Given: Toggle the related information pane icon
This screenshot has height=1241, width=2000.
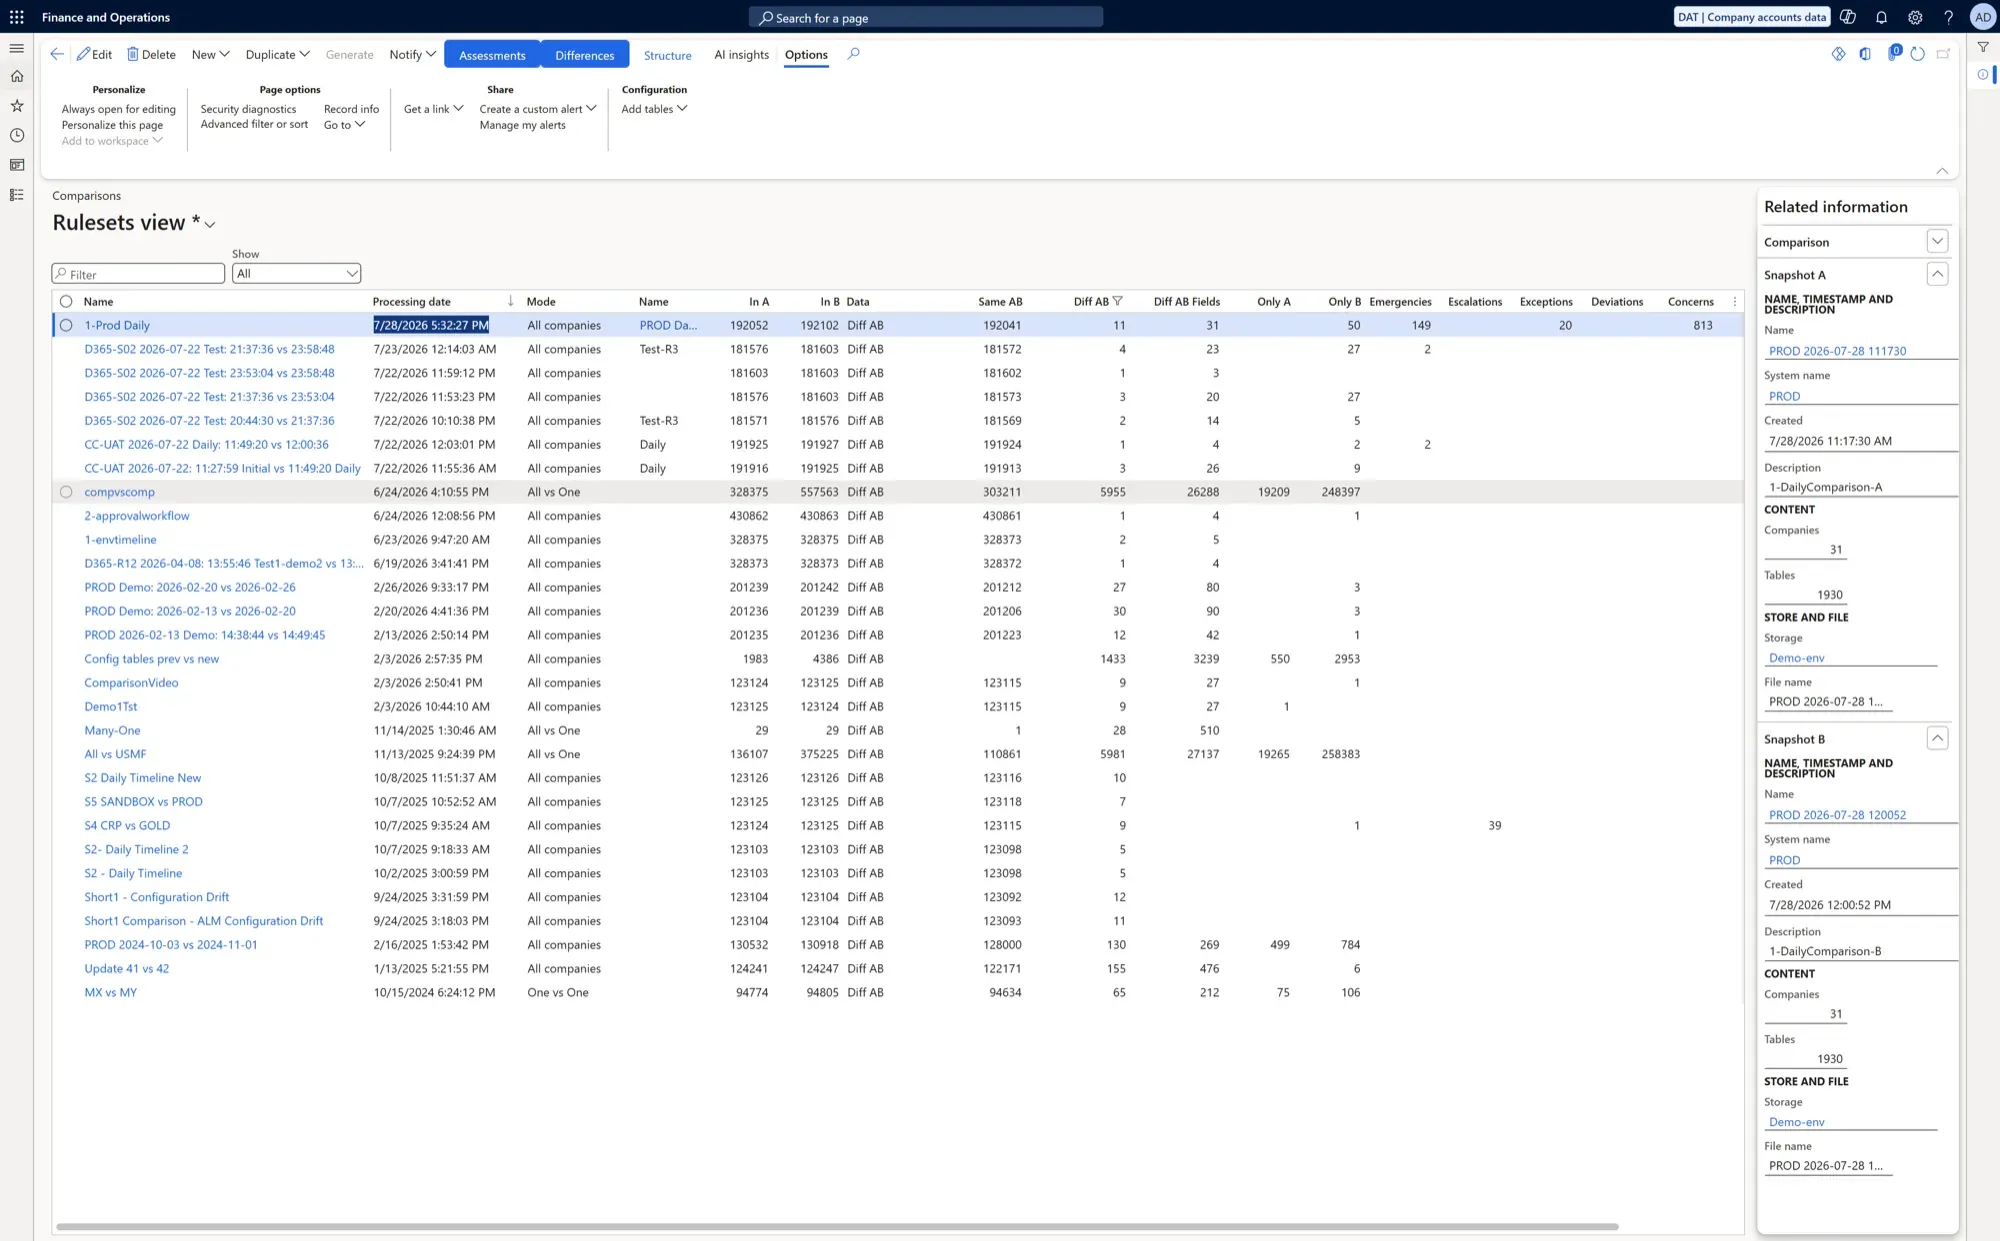Looking at the screenshot, I should (x=1983, y=74).
